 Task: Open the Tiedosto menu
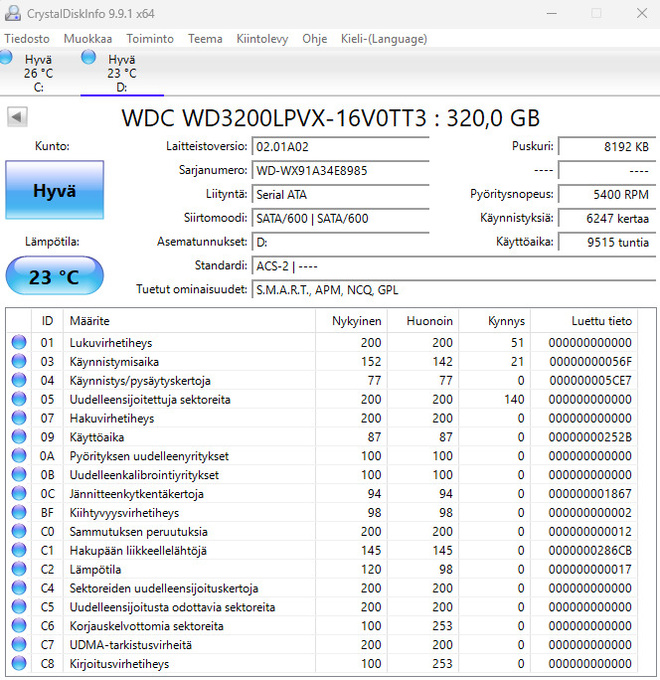point(27,39)
